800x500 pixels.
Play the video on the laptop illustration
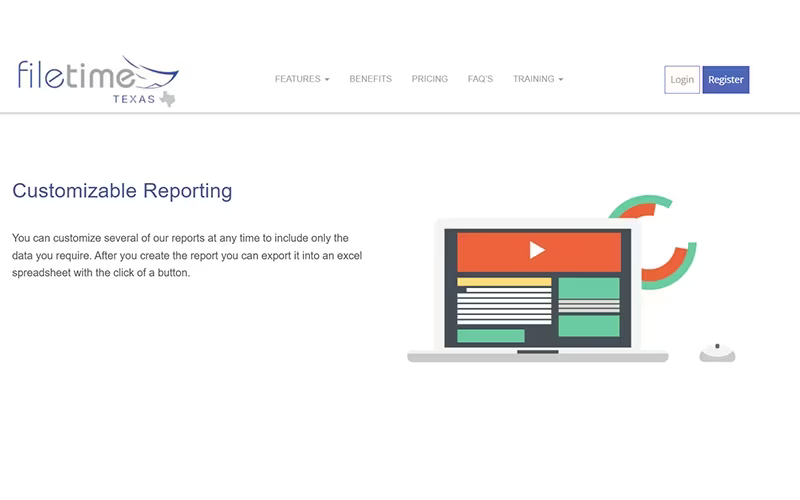pyautogui.click(x=537, y=250)
